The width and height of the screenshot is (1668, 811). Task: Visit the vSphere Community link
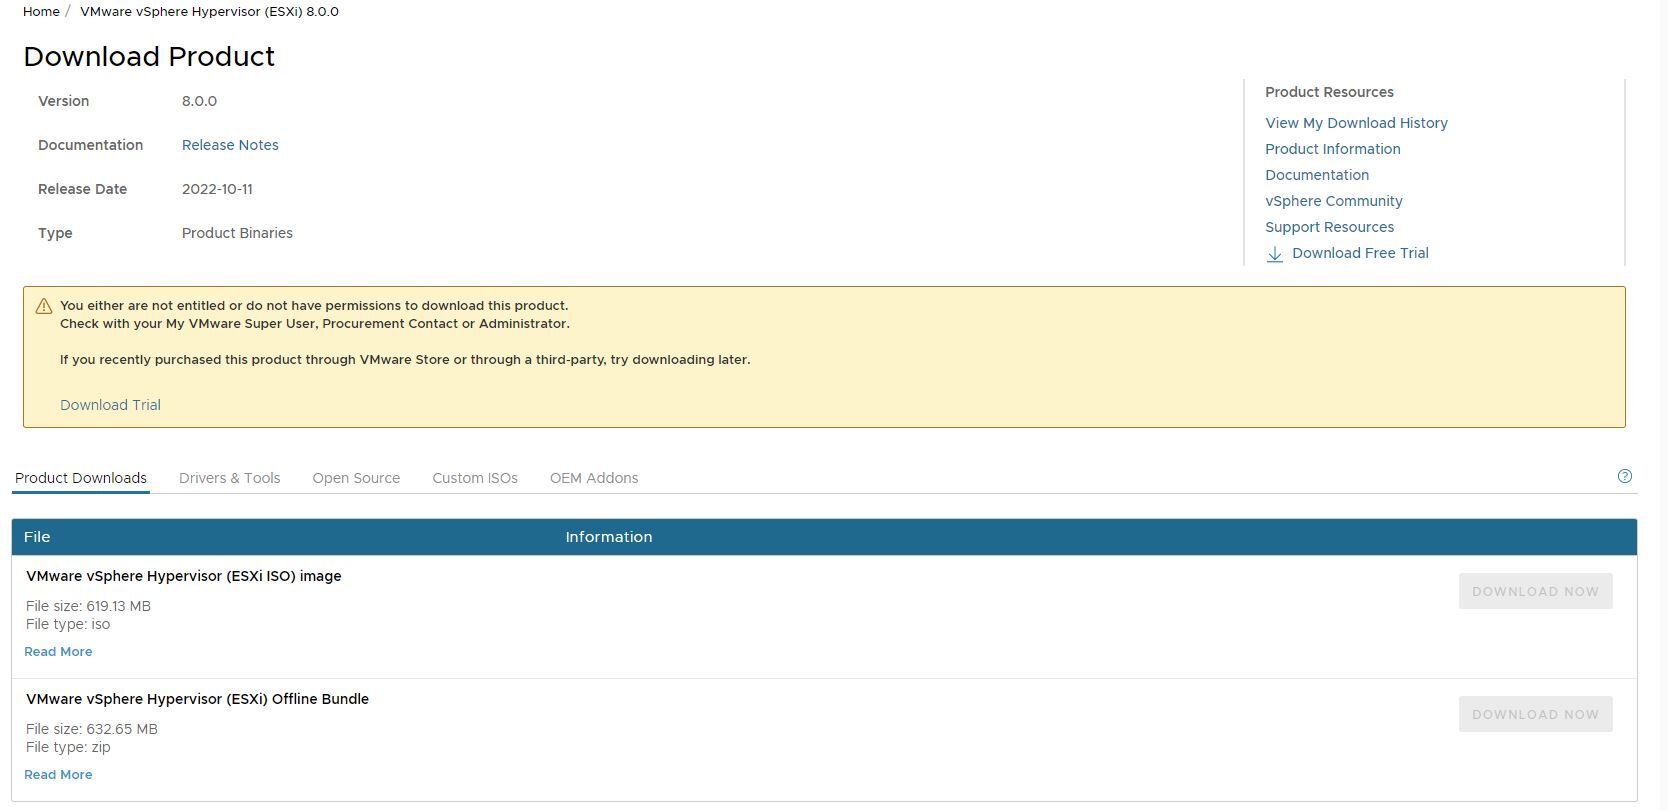point(1333,201)
